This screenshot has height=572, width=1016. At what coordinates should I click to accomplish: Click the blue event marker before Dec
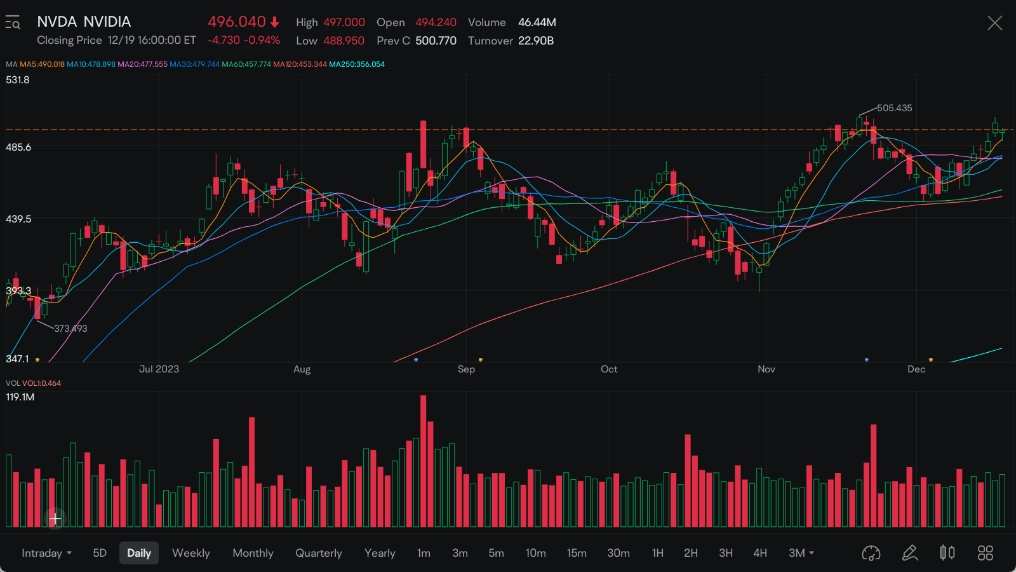tap(866, 359)
